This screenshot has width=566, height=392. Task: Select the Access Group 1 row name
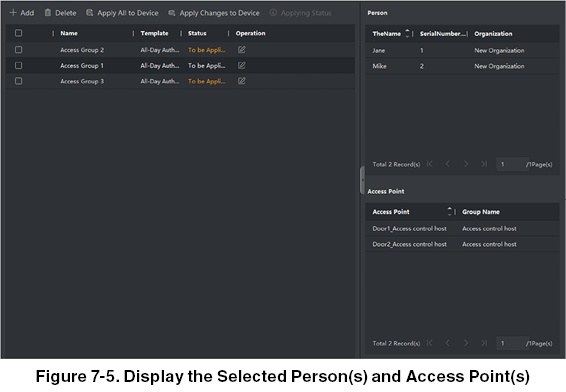point(82,66)
